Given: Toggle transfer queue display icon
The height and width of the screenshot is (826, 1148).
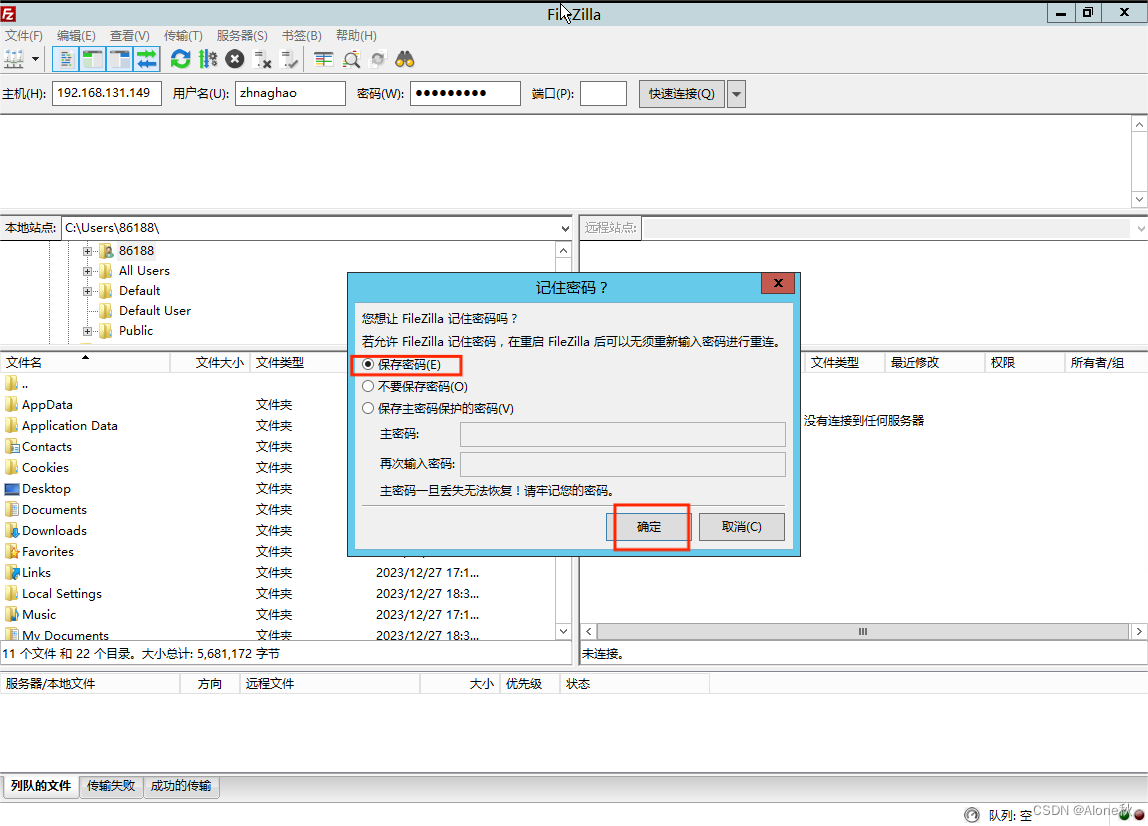Looking at the screenshot, I should point(146,59).
